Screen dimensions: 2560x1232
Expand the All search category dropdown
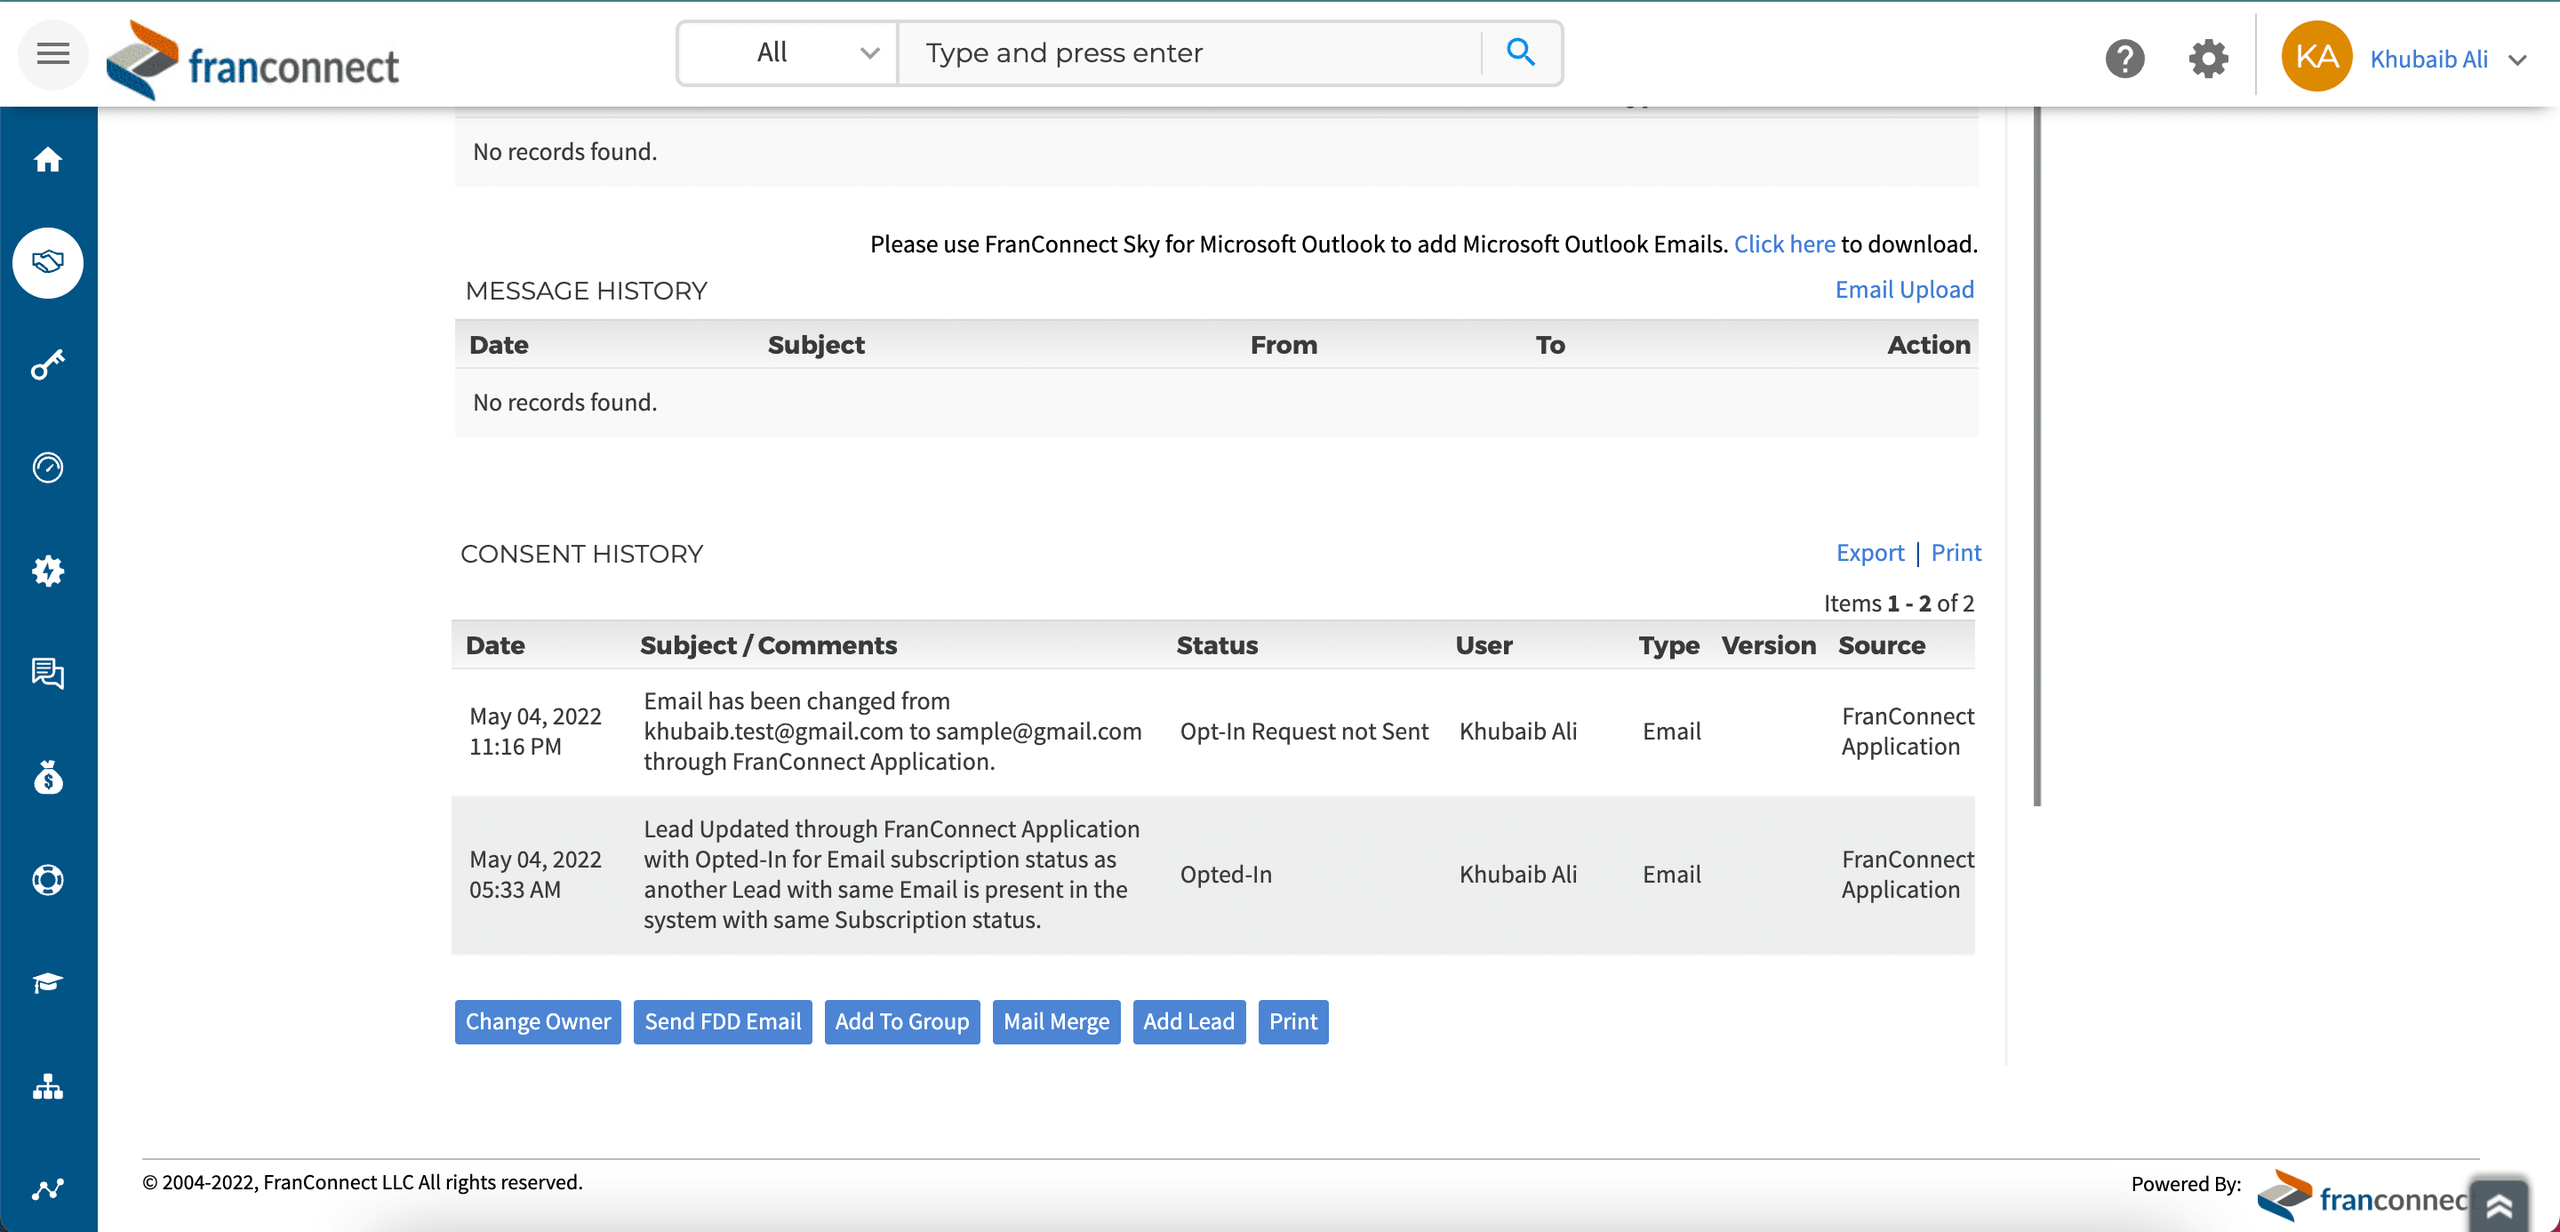(x=788, y=53)
